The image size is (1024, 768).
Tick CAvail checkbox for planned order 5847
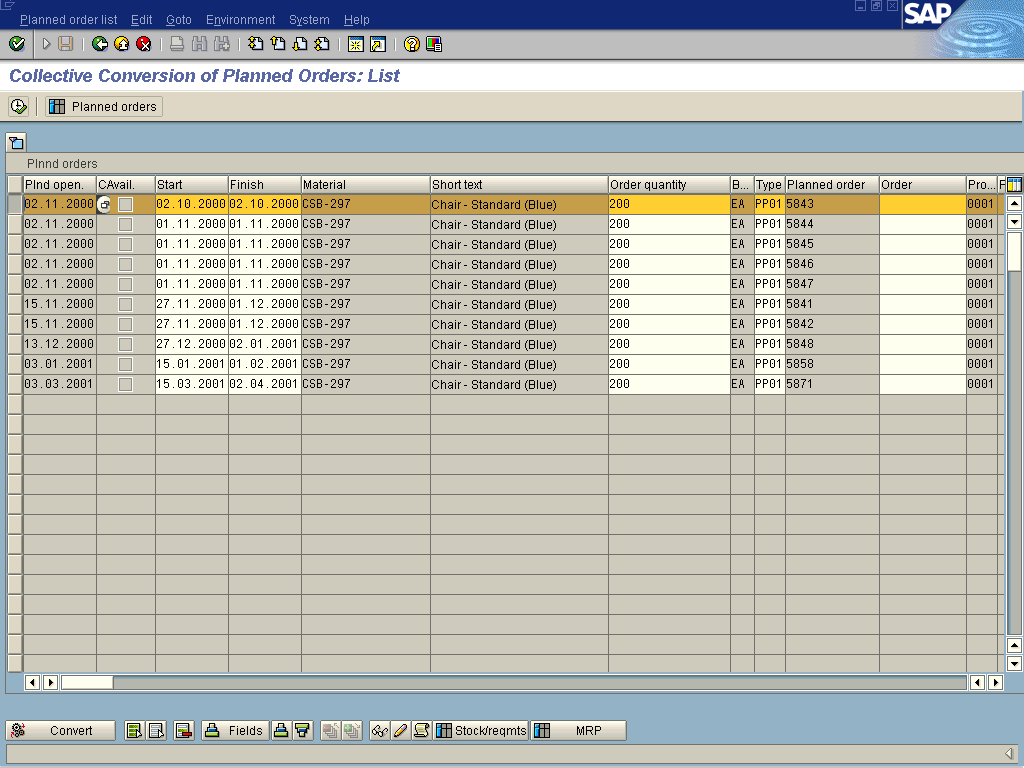(x=125, y=285)
